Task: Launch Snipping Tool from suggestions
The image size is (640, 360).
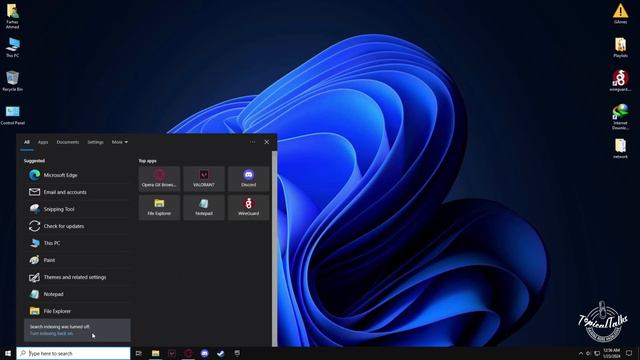Action: 77,209
